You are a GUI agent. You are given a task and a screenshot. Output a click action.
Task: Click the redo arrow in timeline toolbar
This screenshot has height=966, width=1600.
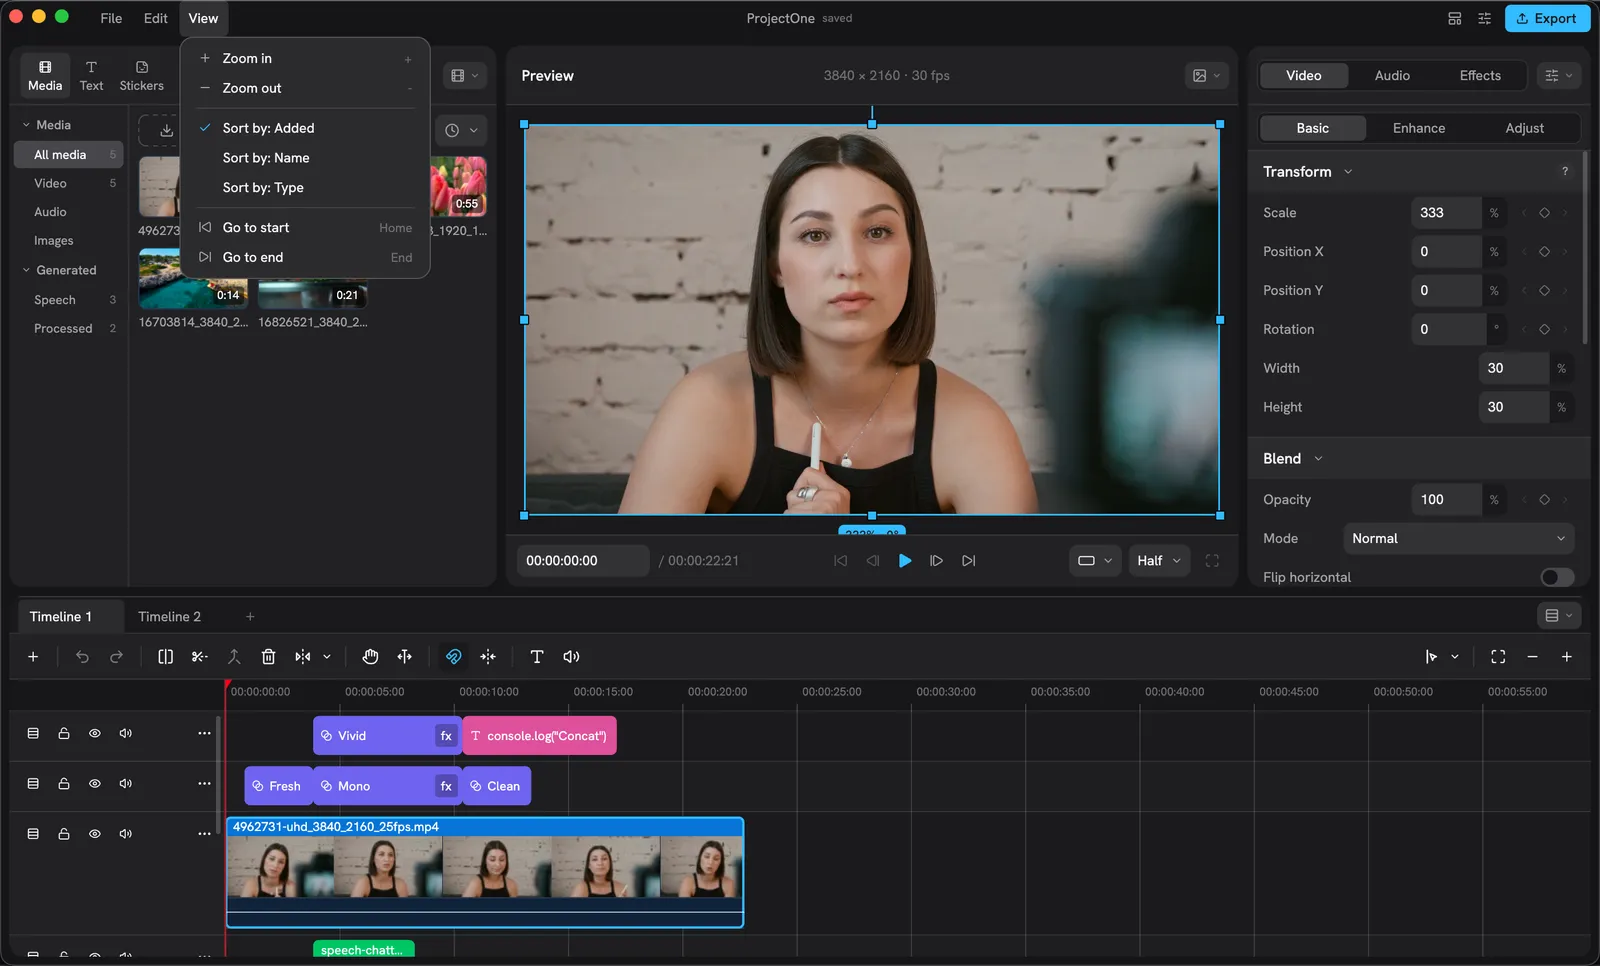116,657
